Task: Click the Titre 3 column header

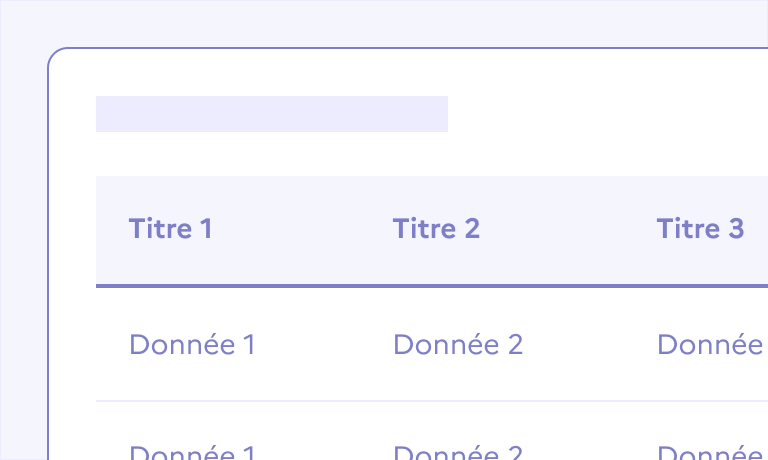Action: coord(700,229)
